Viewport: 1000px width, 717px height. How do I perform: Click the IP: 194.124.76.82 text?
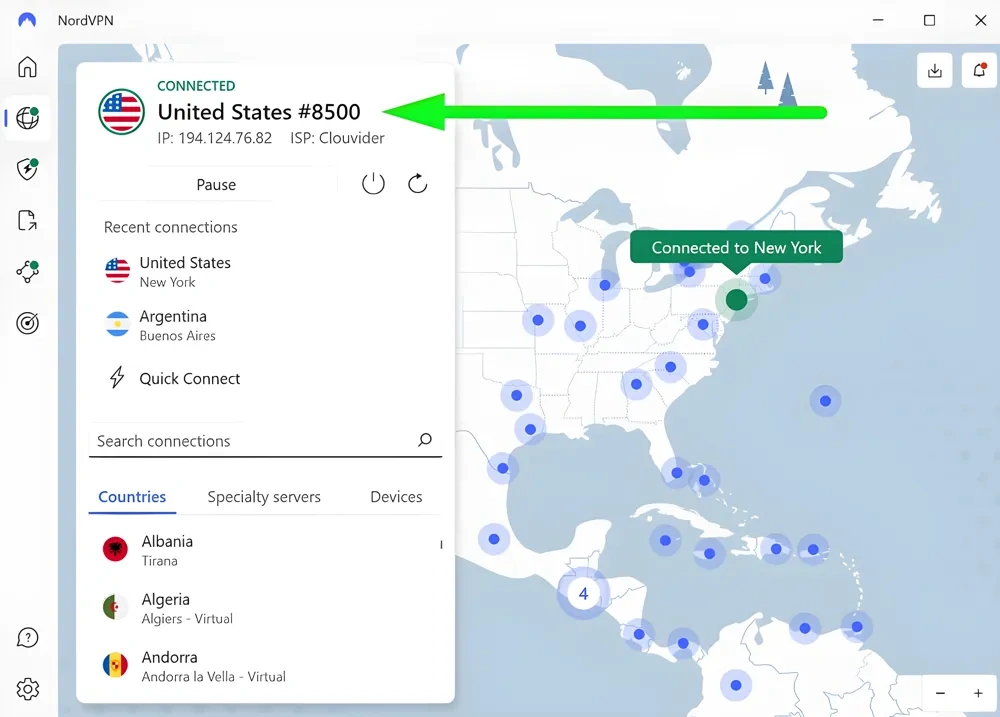tap(214, 138)
